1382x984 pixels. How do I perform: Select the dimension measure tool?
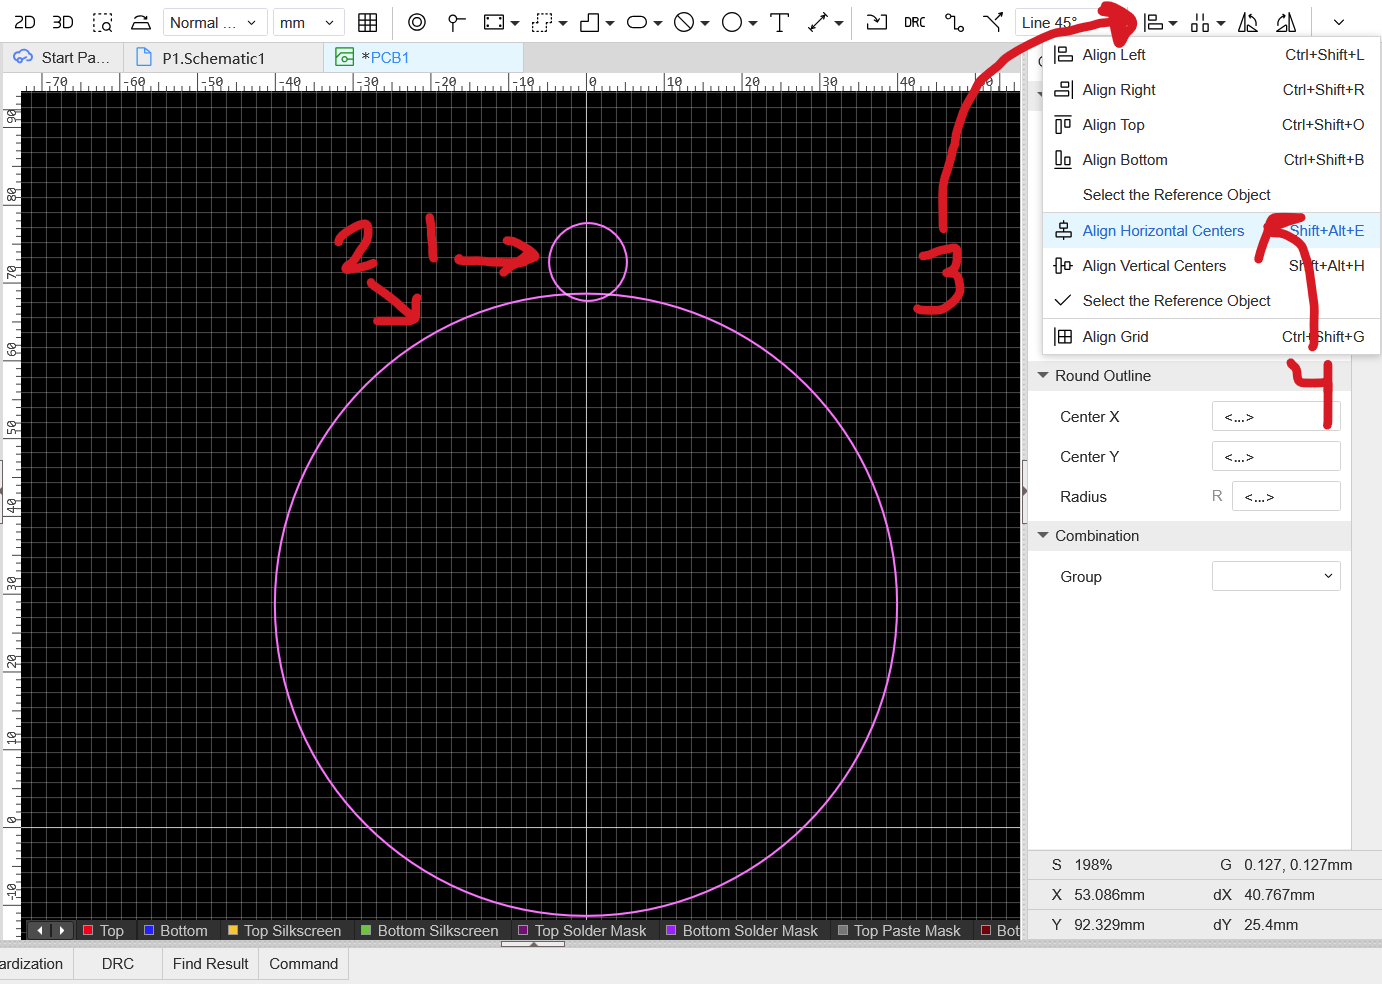click(819, 22)
